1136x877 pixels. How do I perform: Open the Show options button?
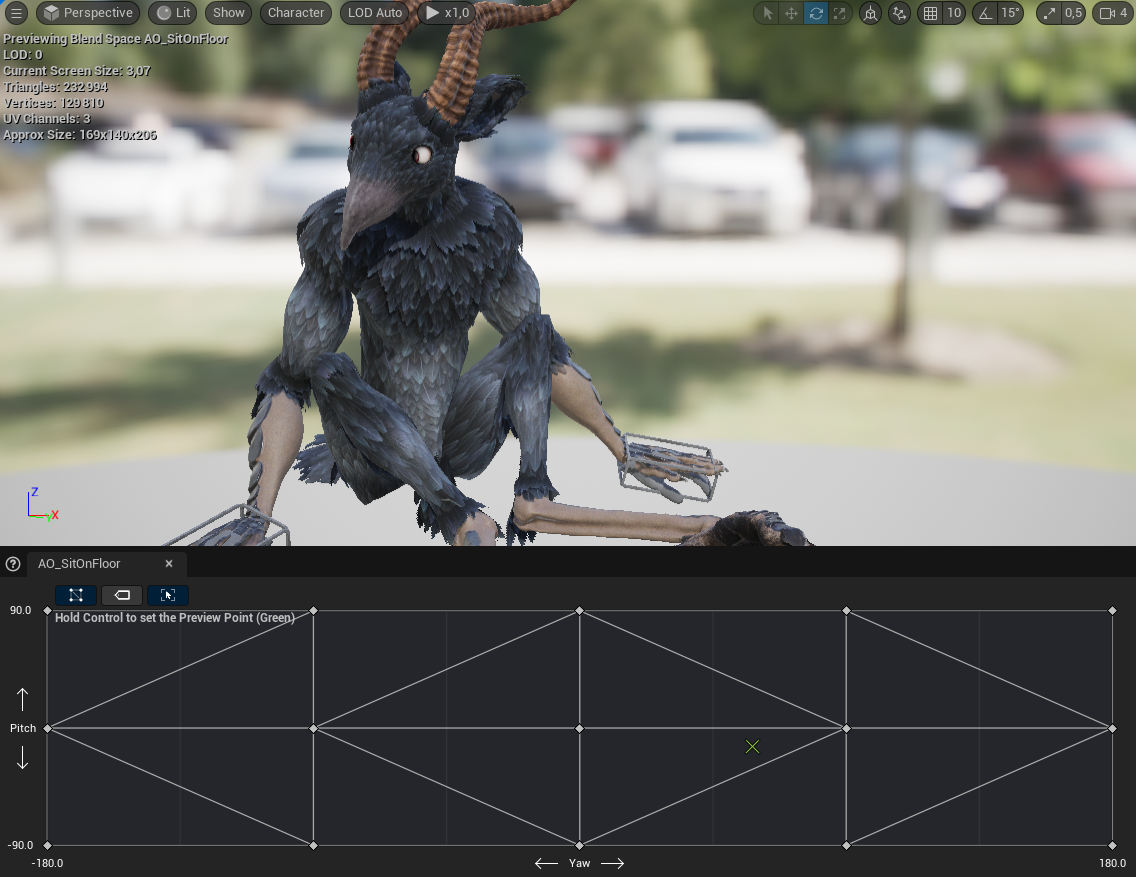click(228, 13)
